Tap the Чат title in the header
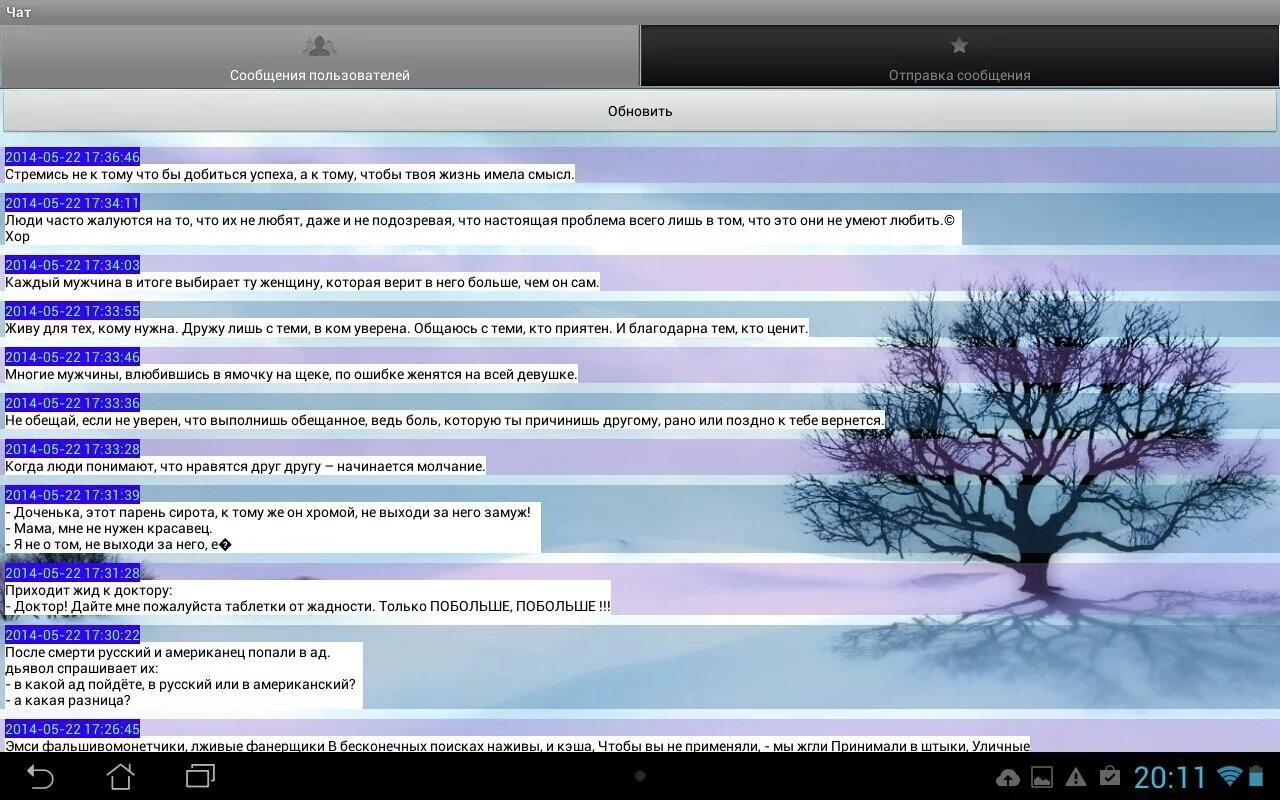1280x800 pixels. point(18,12)
